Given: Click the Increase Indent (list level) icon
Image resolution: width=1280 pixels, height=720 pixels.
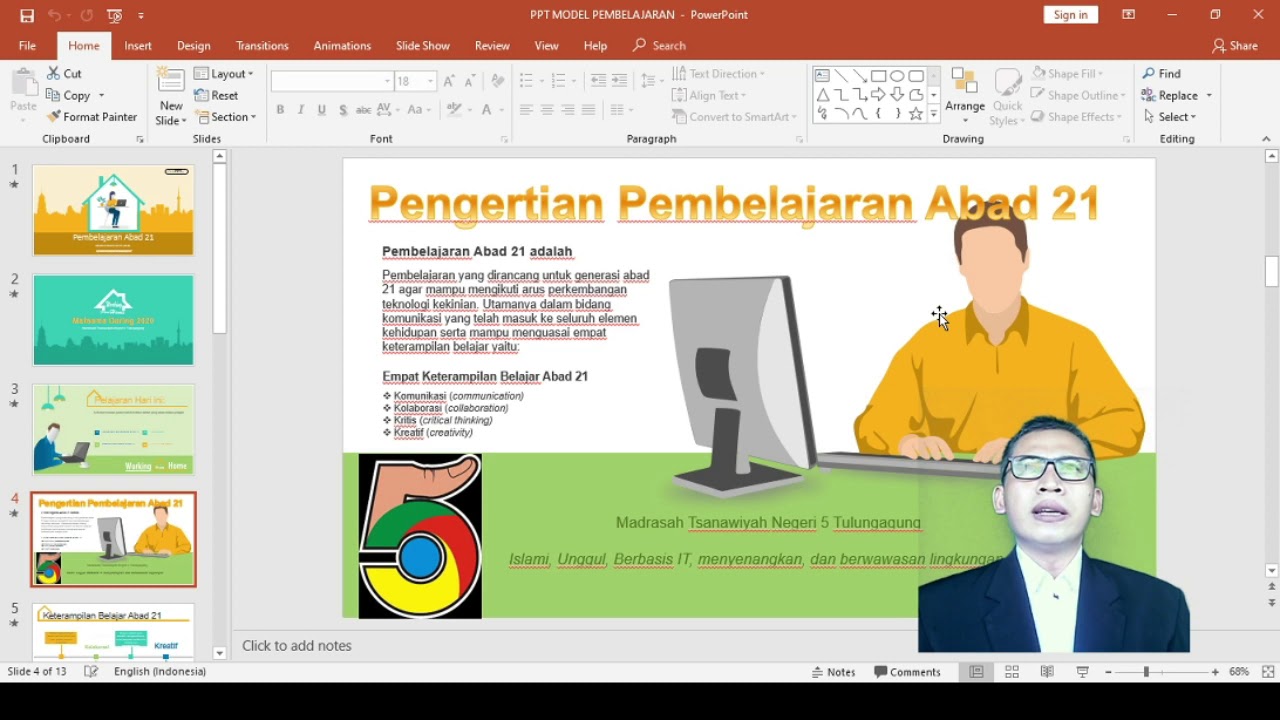Looking at the screenshot, I should coord(619,81).
